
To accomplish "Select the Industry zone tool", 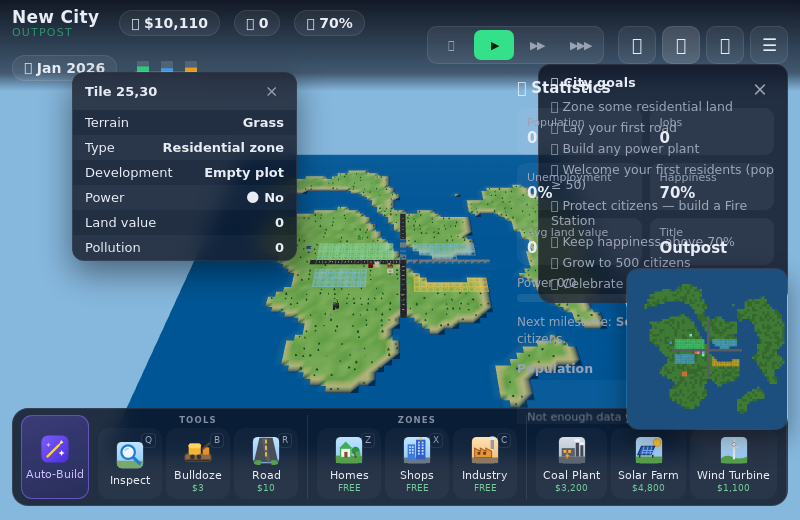I will click(x=485, y=463).
